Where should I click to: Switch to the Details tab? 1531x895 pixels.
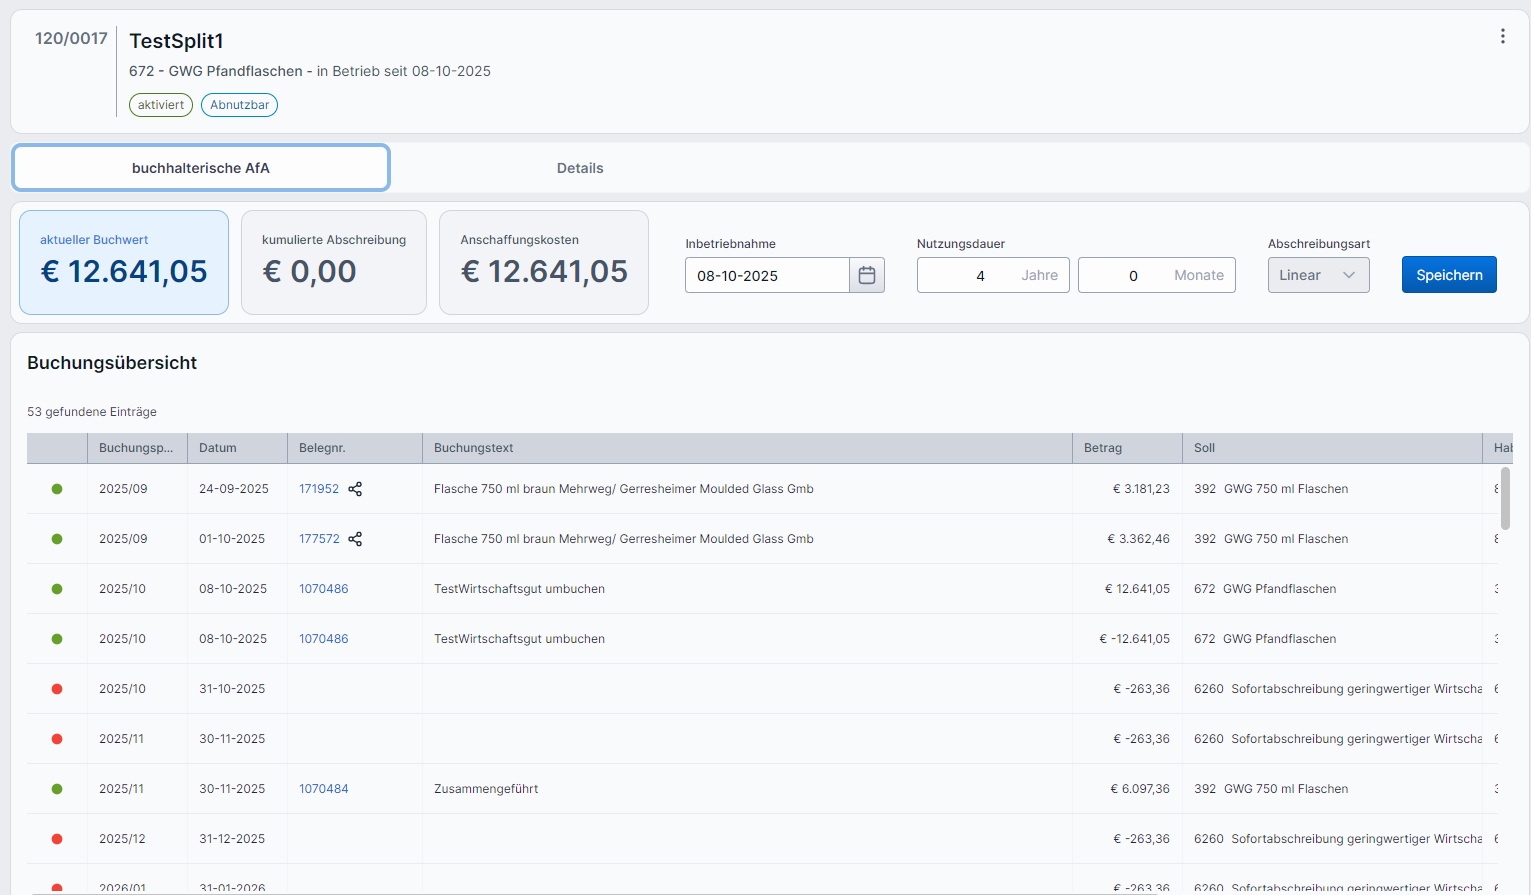pyautogui.click(x=580, y=168)
